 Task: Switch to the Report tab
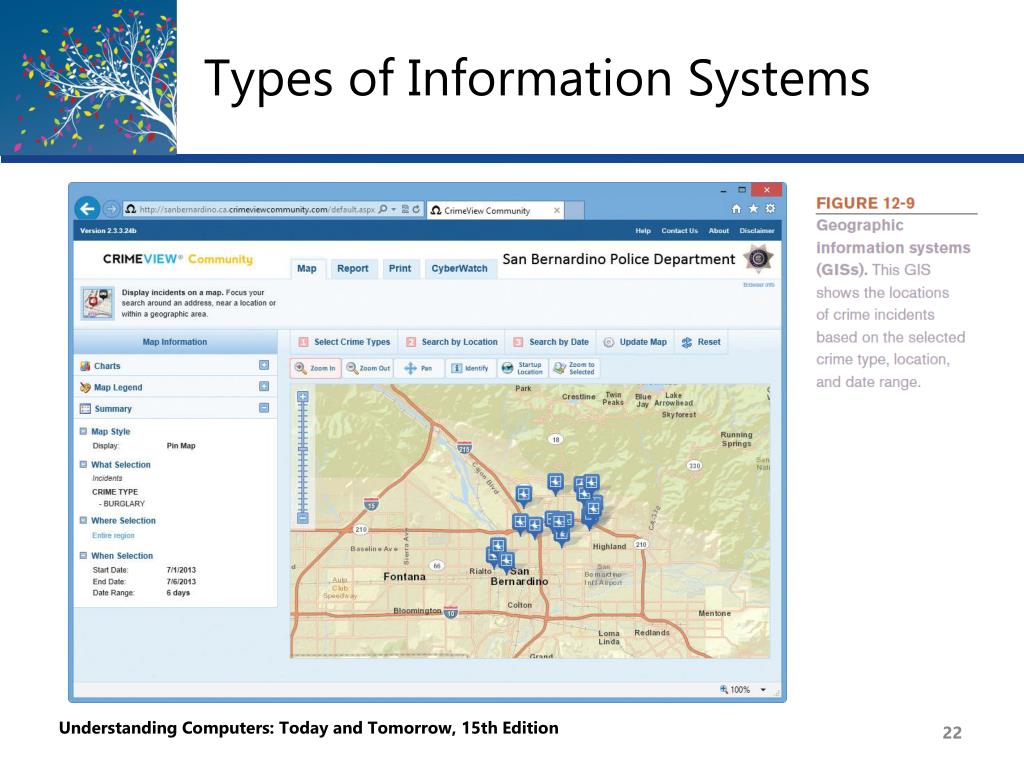353,268
